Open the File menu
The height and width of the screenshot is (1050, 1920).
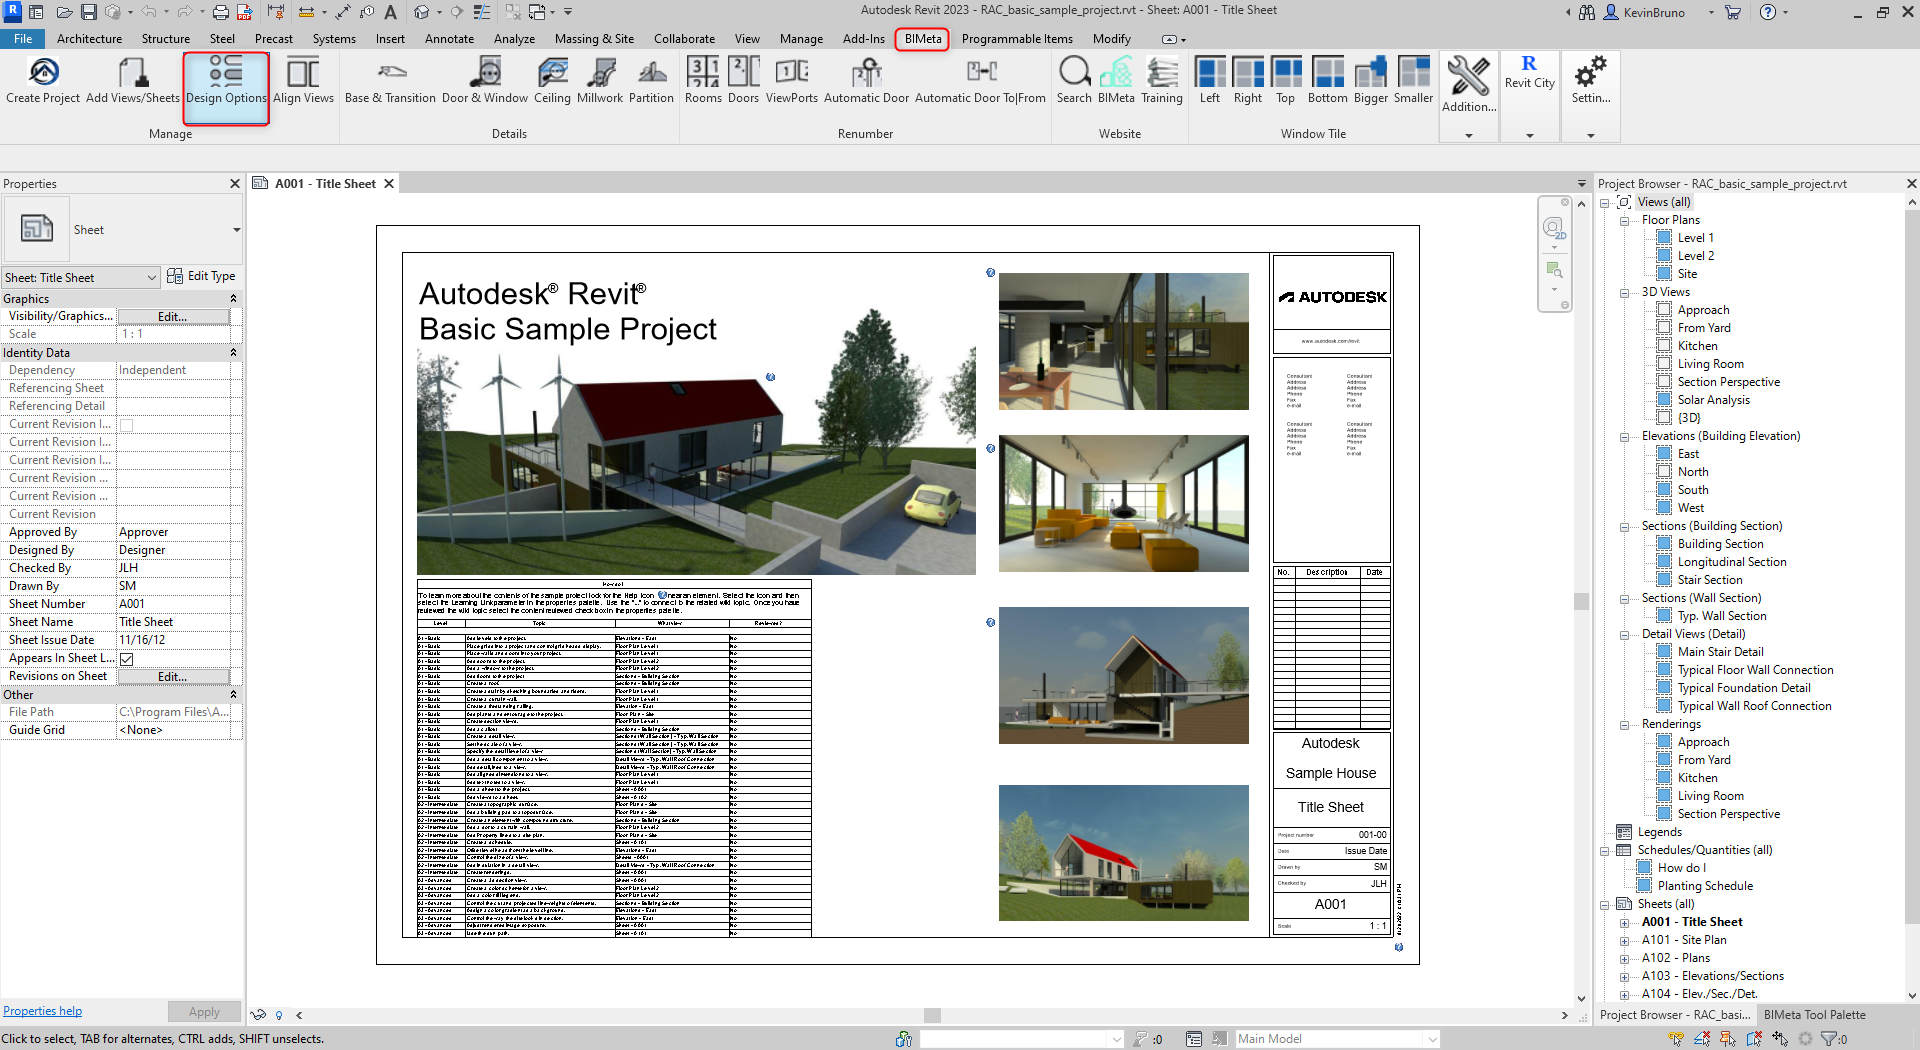(x=23, y=39)
